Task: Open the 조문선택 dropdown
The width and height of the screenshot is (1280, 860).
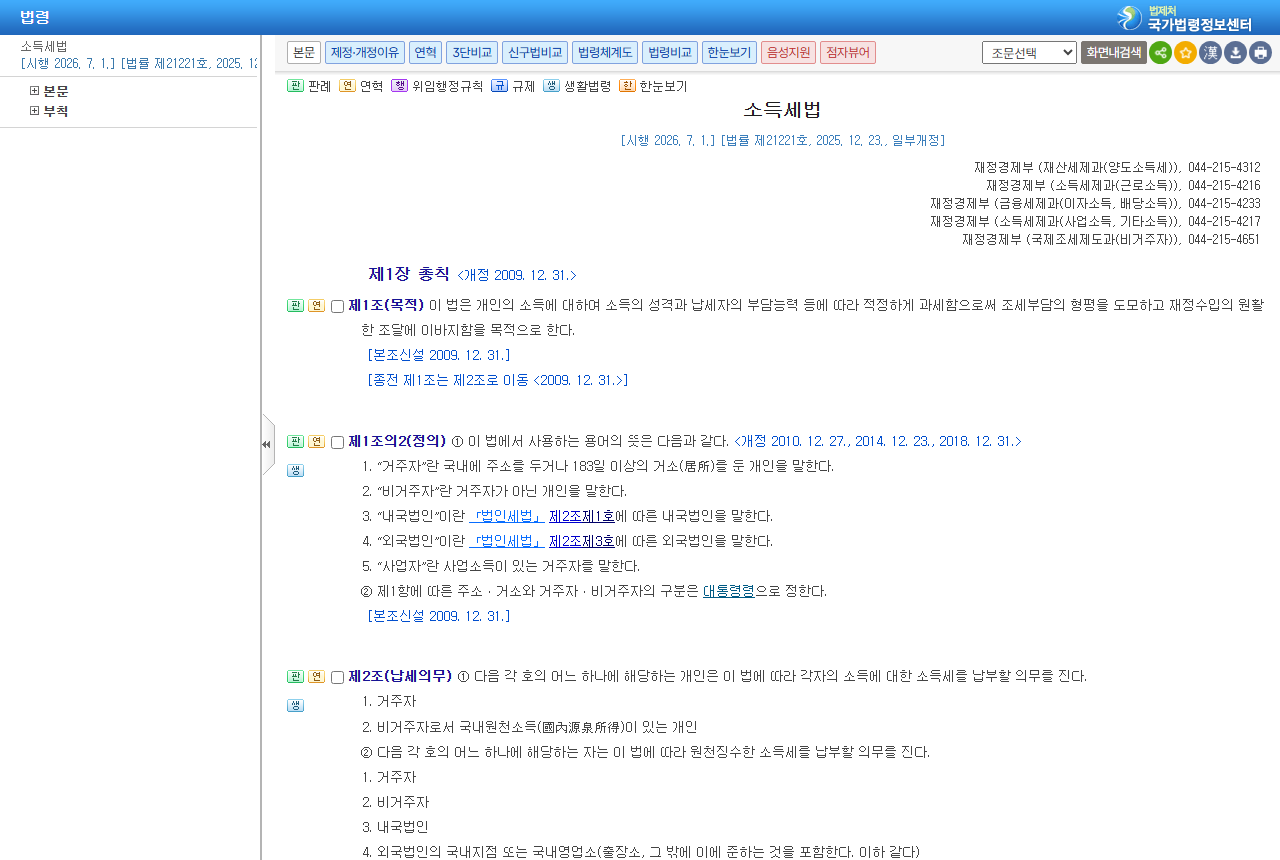Action: [1029, 52]
